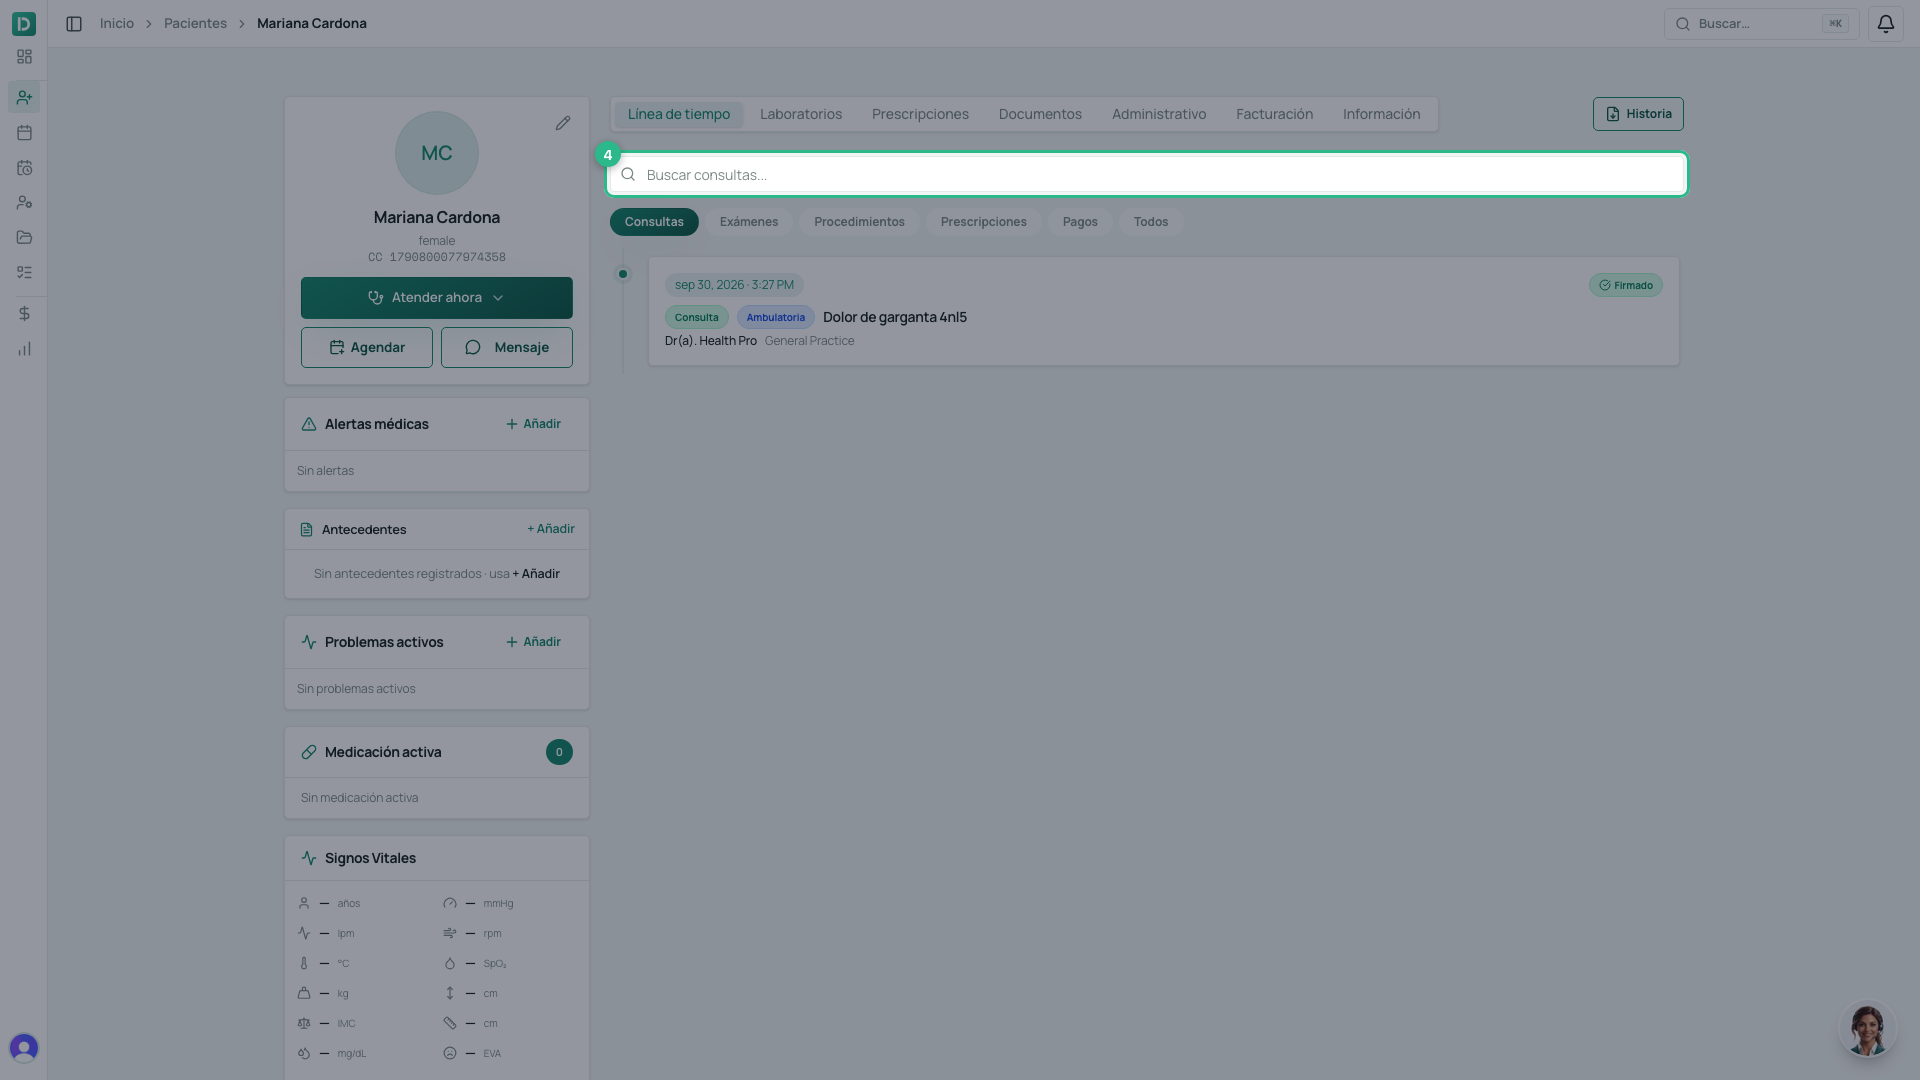The image size is (1920, 1080).
Task: Open the assistant avatar chat bubble
Action: coord(1866,1029)
